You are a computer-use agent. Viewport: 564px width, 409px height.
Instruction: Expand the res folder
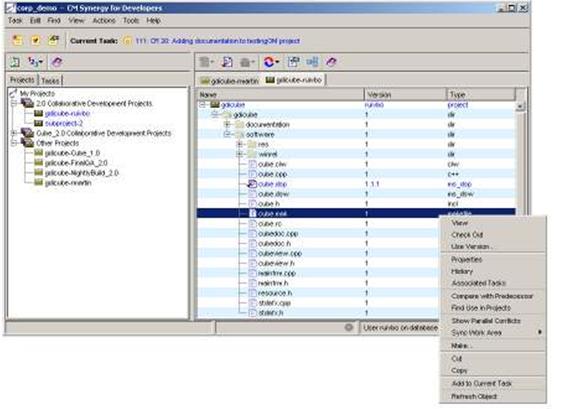click(240, 144)
